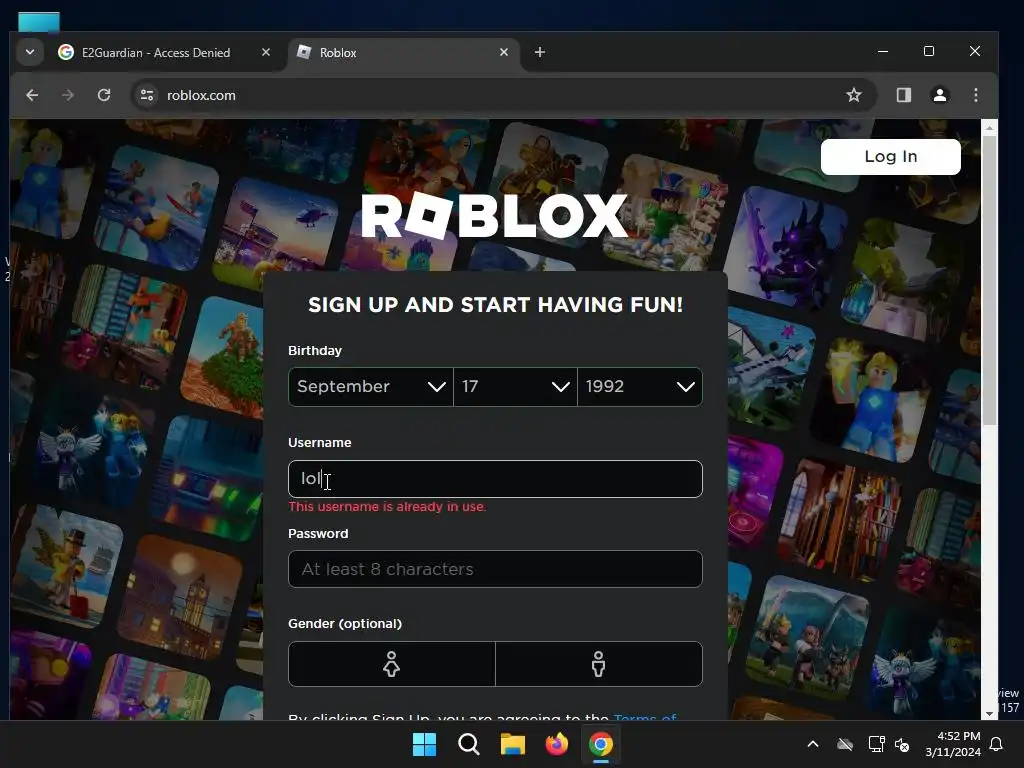Click the Password input field
This screenshot has width=1024, height=768.
click(x=495, y=569)
